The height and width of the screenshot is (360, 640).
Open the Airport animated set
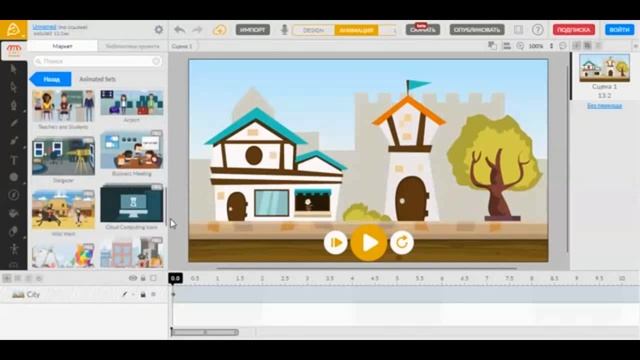tap(131, 103)
